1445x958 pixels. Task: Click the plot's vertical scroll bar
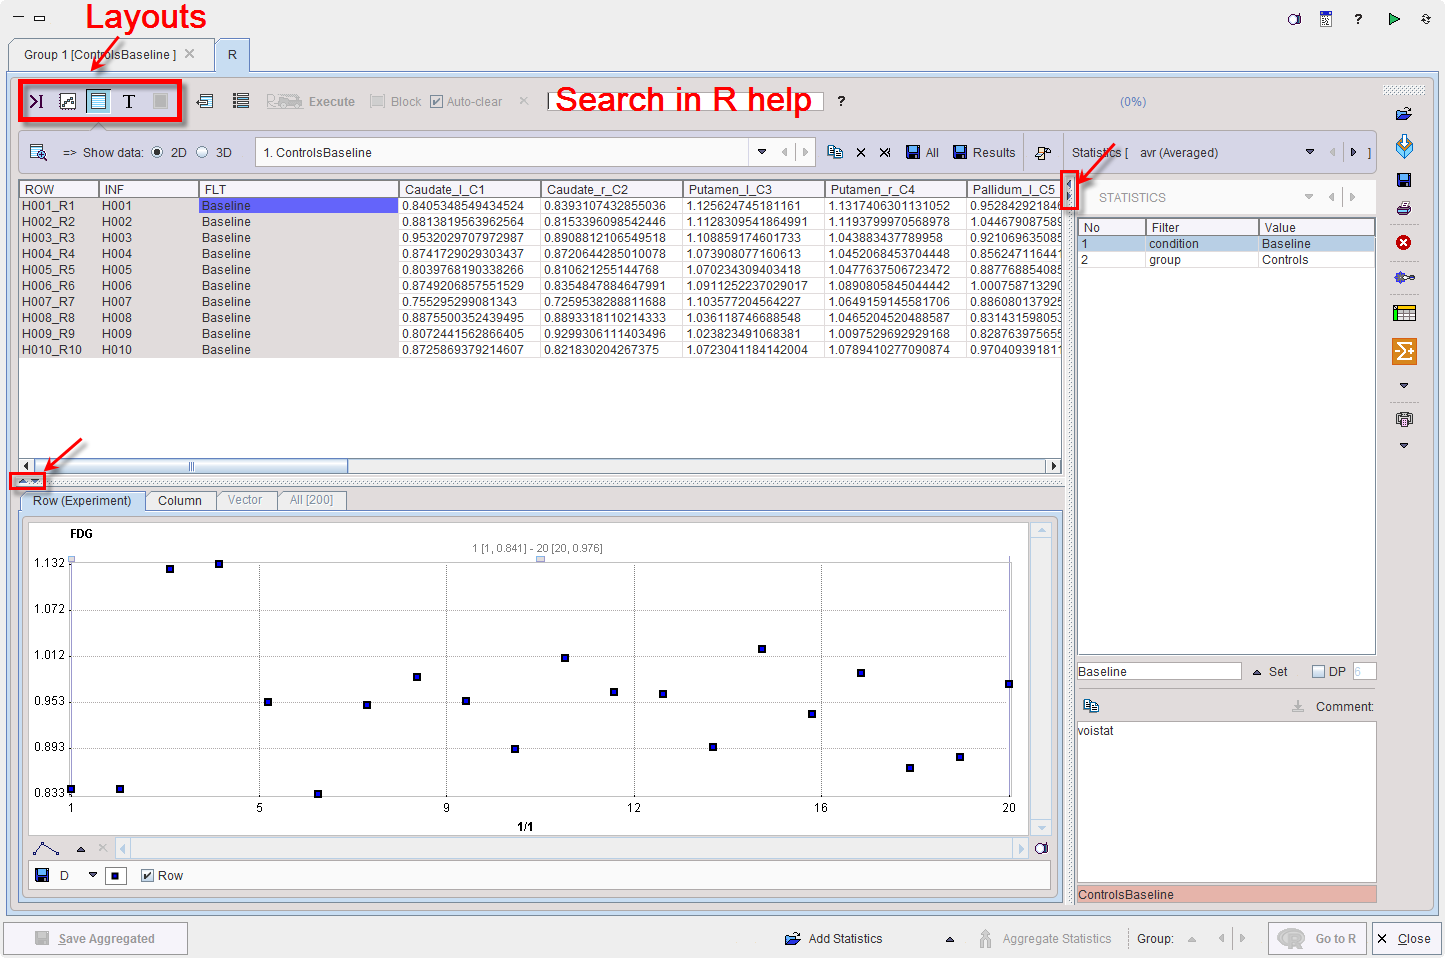(1042, 679)
